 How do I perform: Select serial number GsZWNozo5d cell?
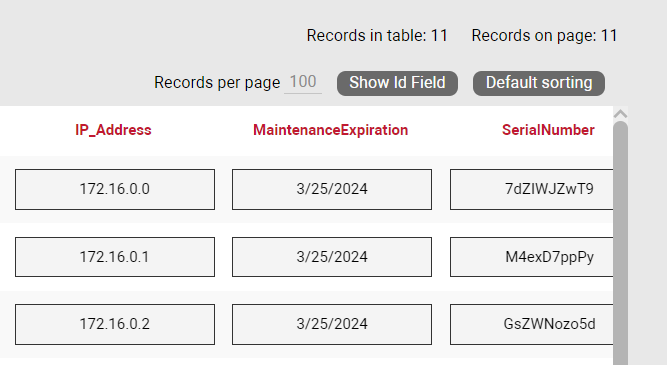(x=532, y=324)
